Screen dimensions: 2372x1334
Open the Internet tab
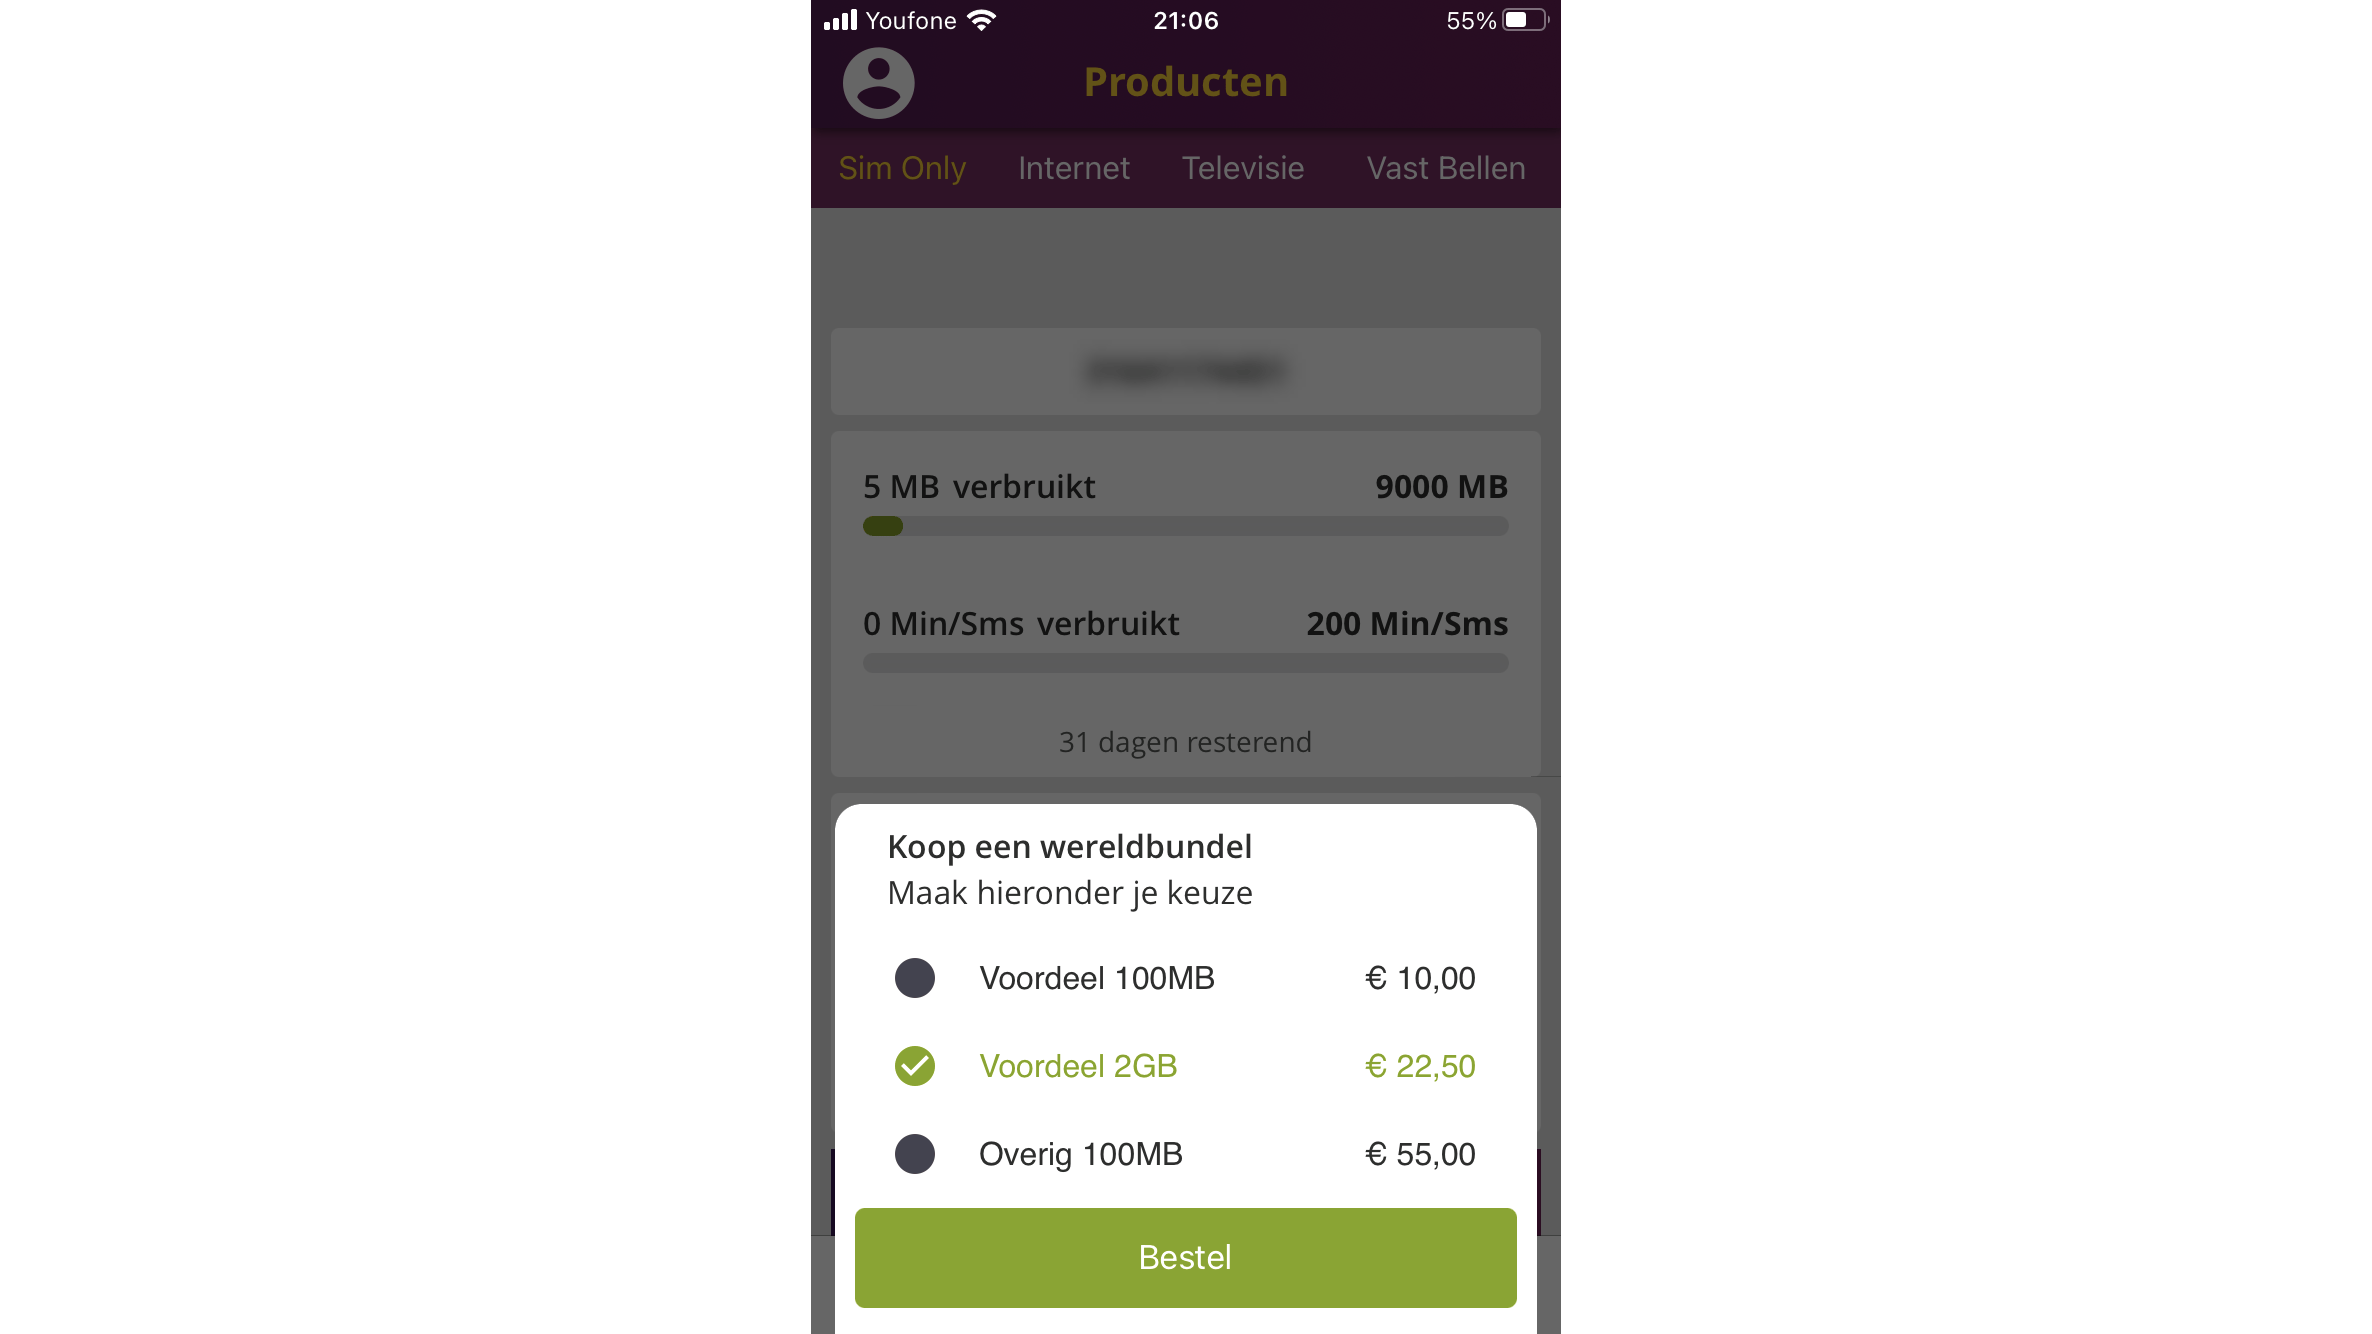(1074, 168)
